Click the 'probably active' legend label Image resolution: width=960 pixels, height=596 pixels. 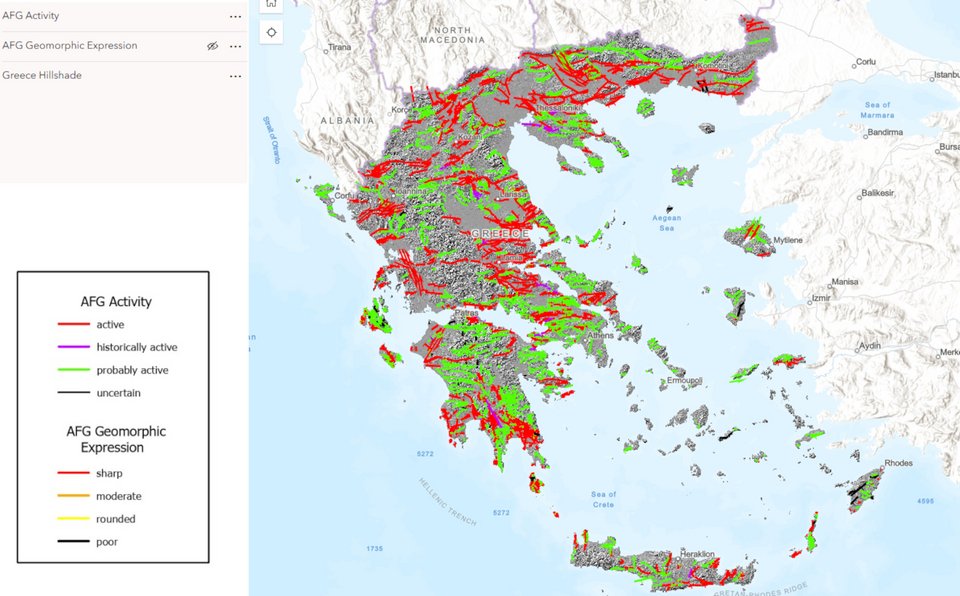[x=131, y=370]
